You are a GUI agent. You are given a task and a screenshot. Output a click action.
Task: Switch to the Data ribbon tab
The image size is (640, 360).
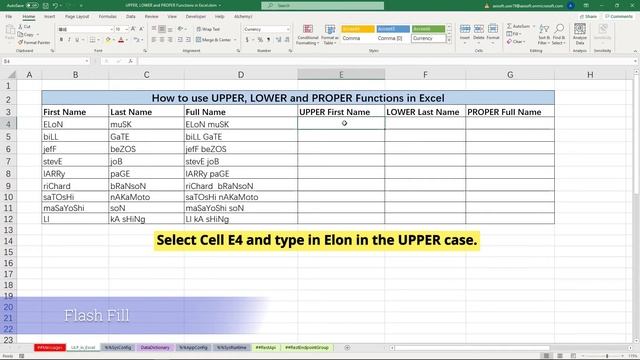click(131, 17)
